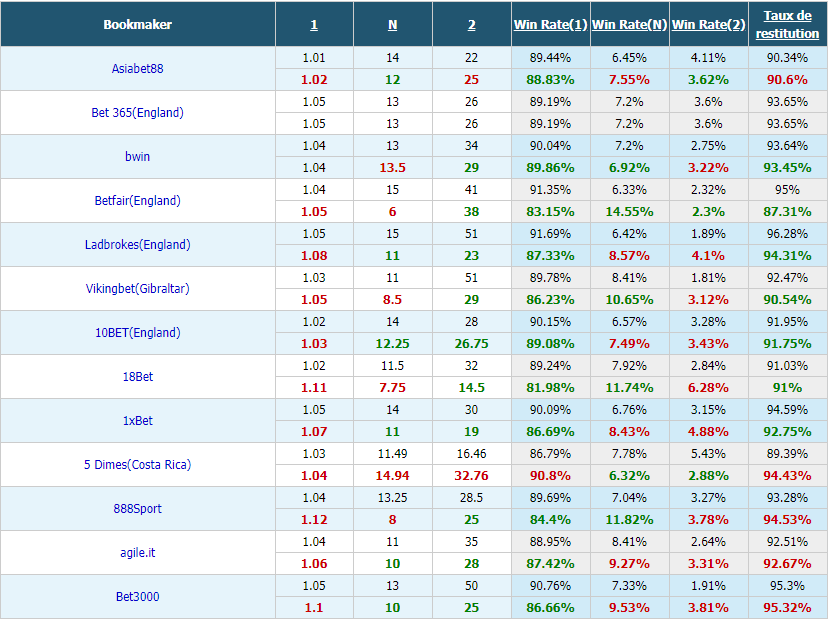
Task: Sort by the 2 column header
Action: coord(472,25)
